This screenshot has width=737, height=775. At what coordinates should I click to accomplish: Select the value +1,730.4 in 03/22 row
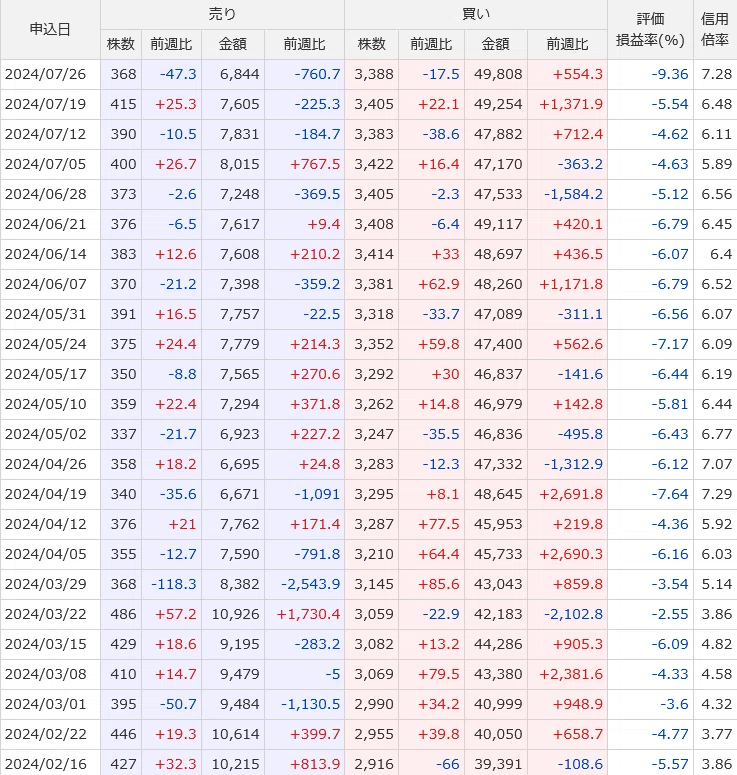tap(304, 614)
